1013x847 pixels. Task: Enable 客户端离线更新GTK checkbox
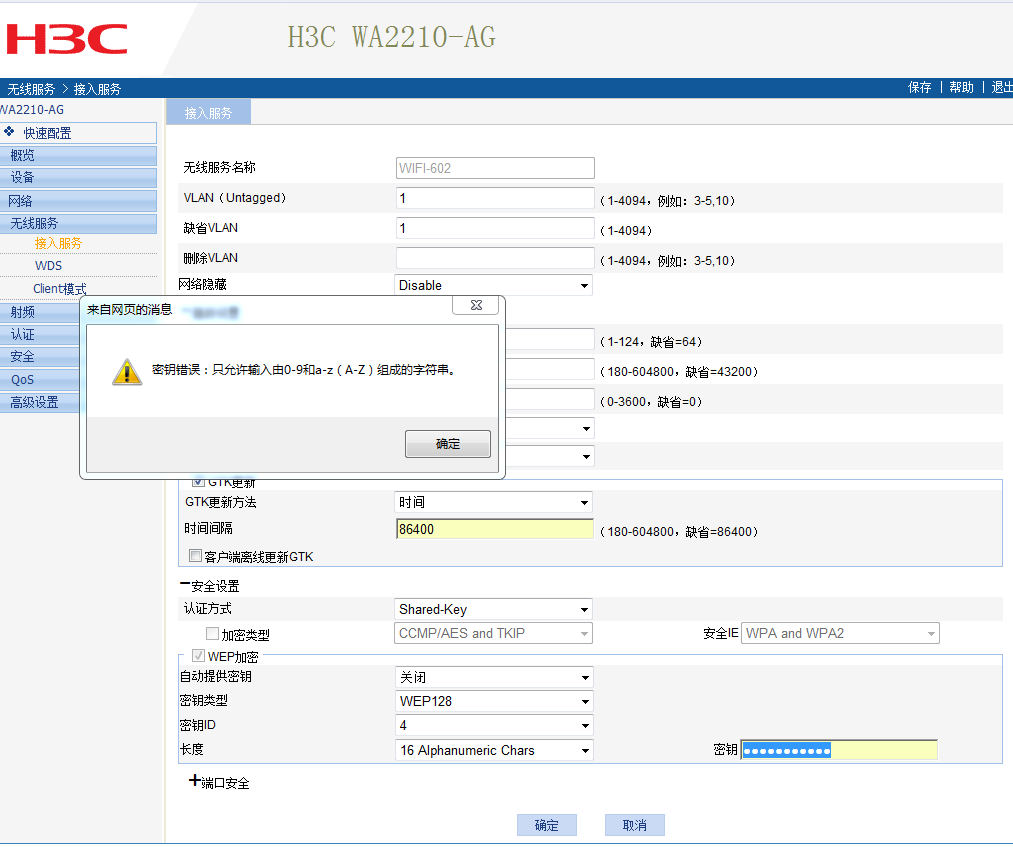point(196,556)
